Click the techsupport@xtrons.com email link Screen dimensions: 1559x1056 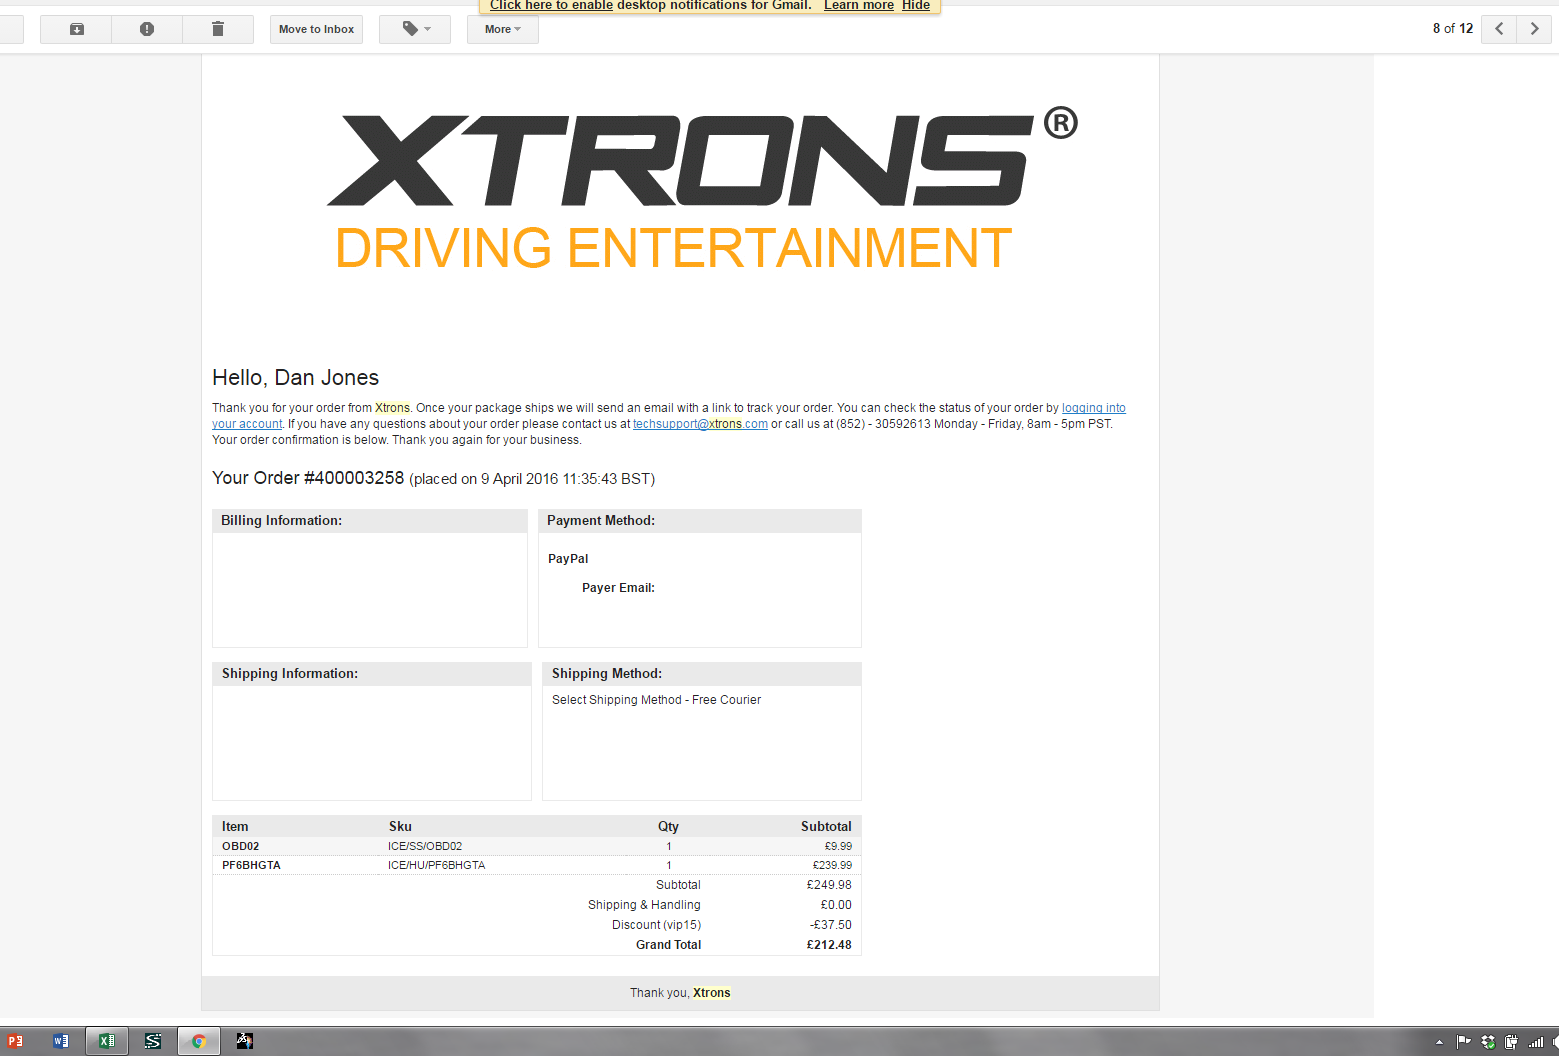700,424
